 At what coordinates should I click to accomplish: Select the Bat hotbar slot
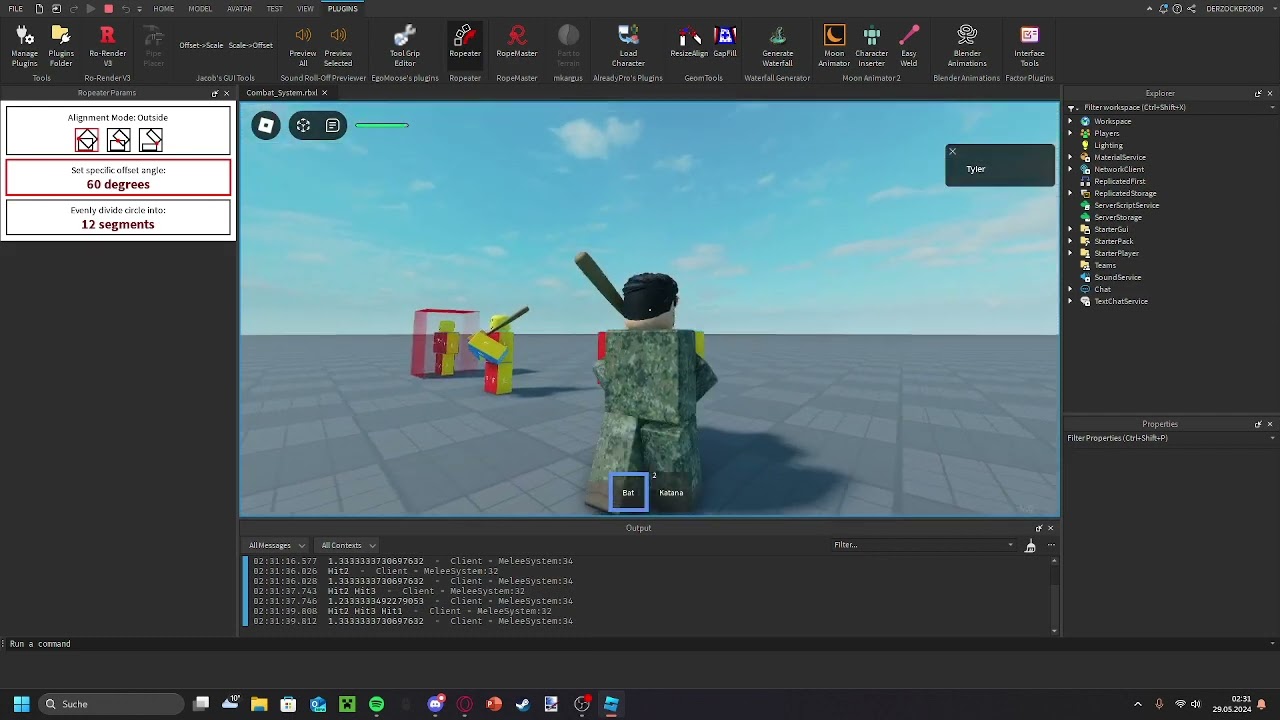[x=628, y=492]
